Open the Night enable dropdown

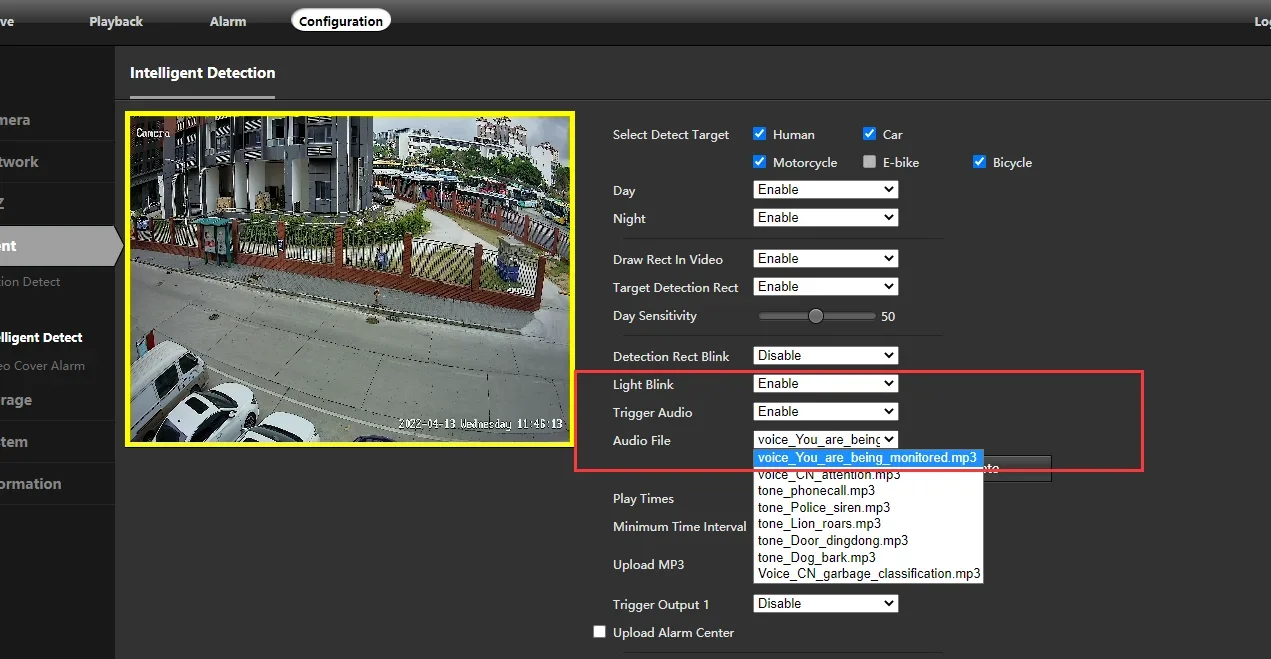point(825,218)
